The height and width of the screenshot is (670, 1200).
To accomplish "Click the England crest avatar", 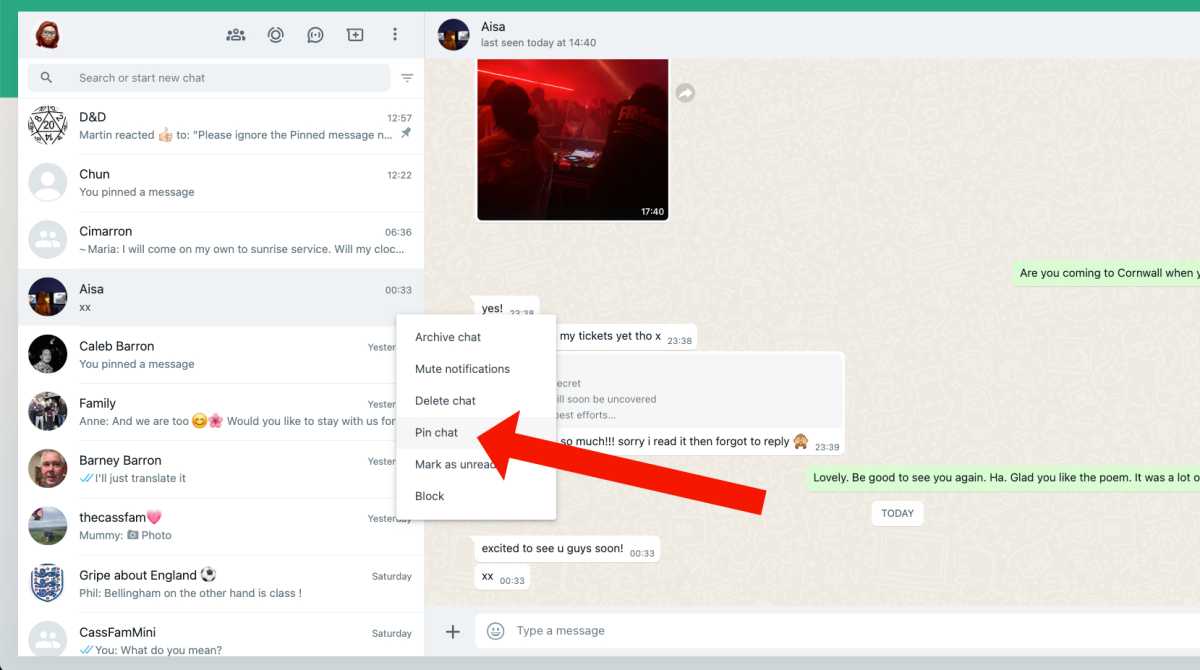I will click(x=48, y=584).
